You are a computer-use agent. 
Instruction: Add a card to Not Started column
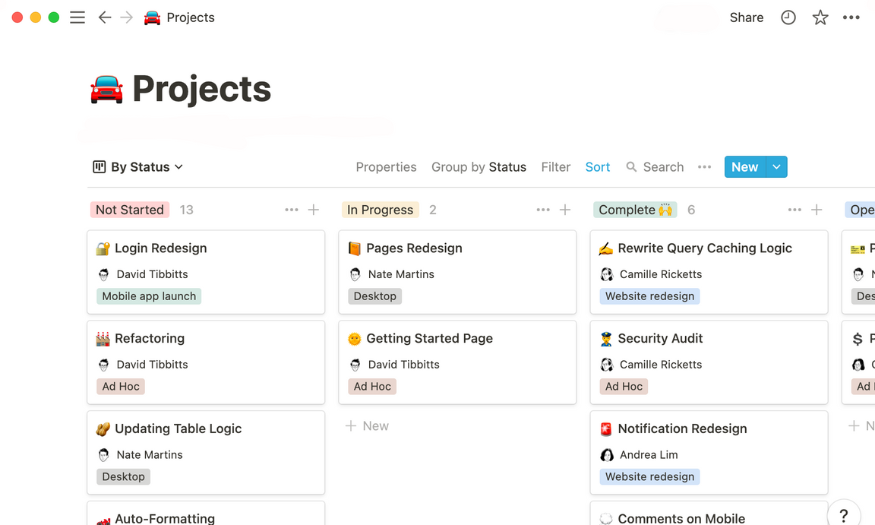click(x=314, y=210)
